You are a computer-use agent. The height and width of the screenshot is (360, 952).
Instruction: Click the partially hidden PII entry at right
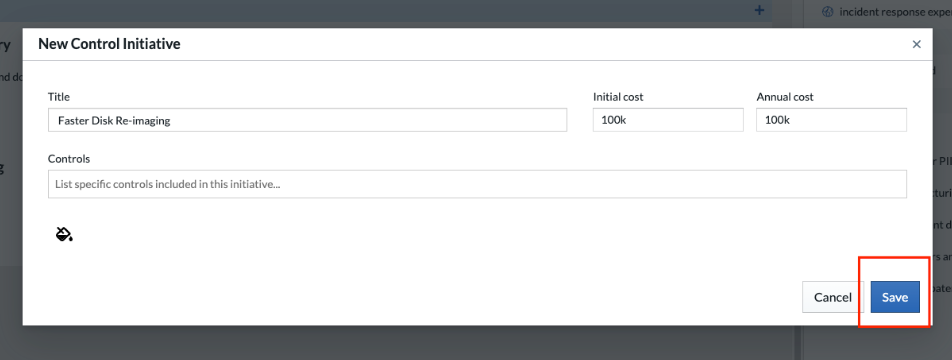point(945,161)
